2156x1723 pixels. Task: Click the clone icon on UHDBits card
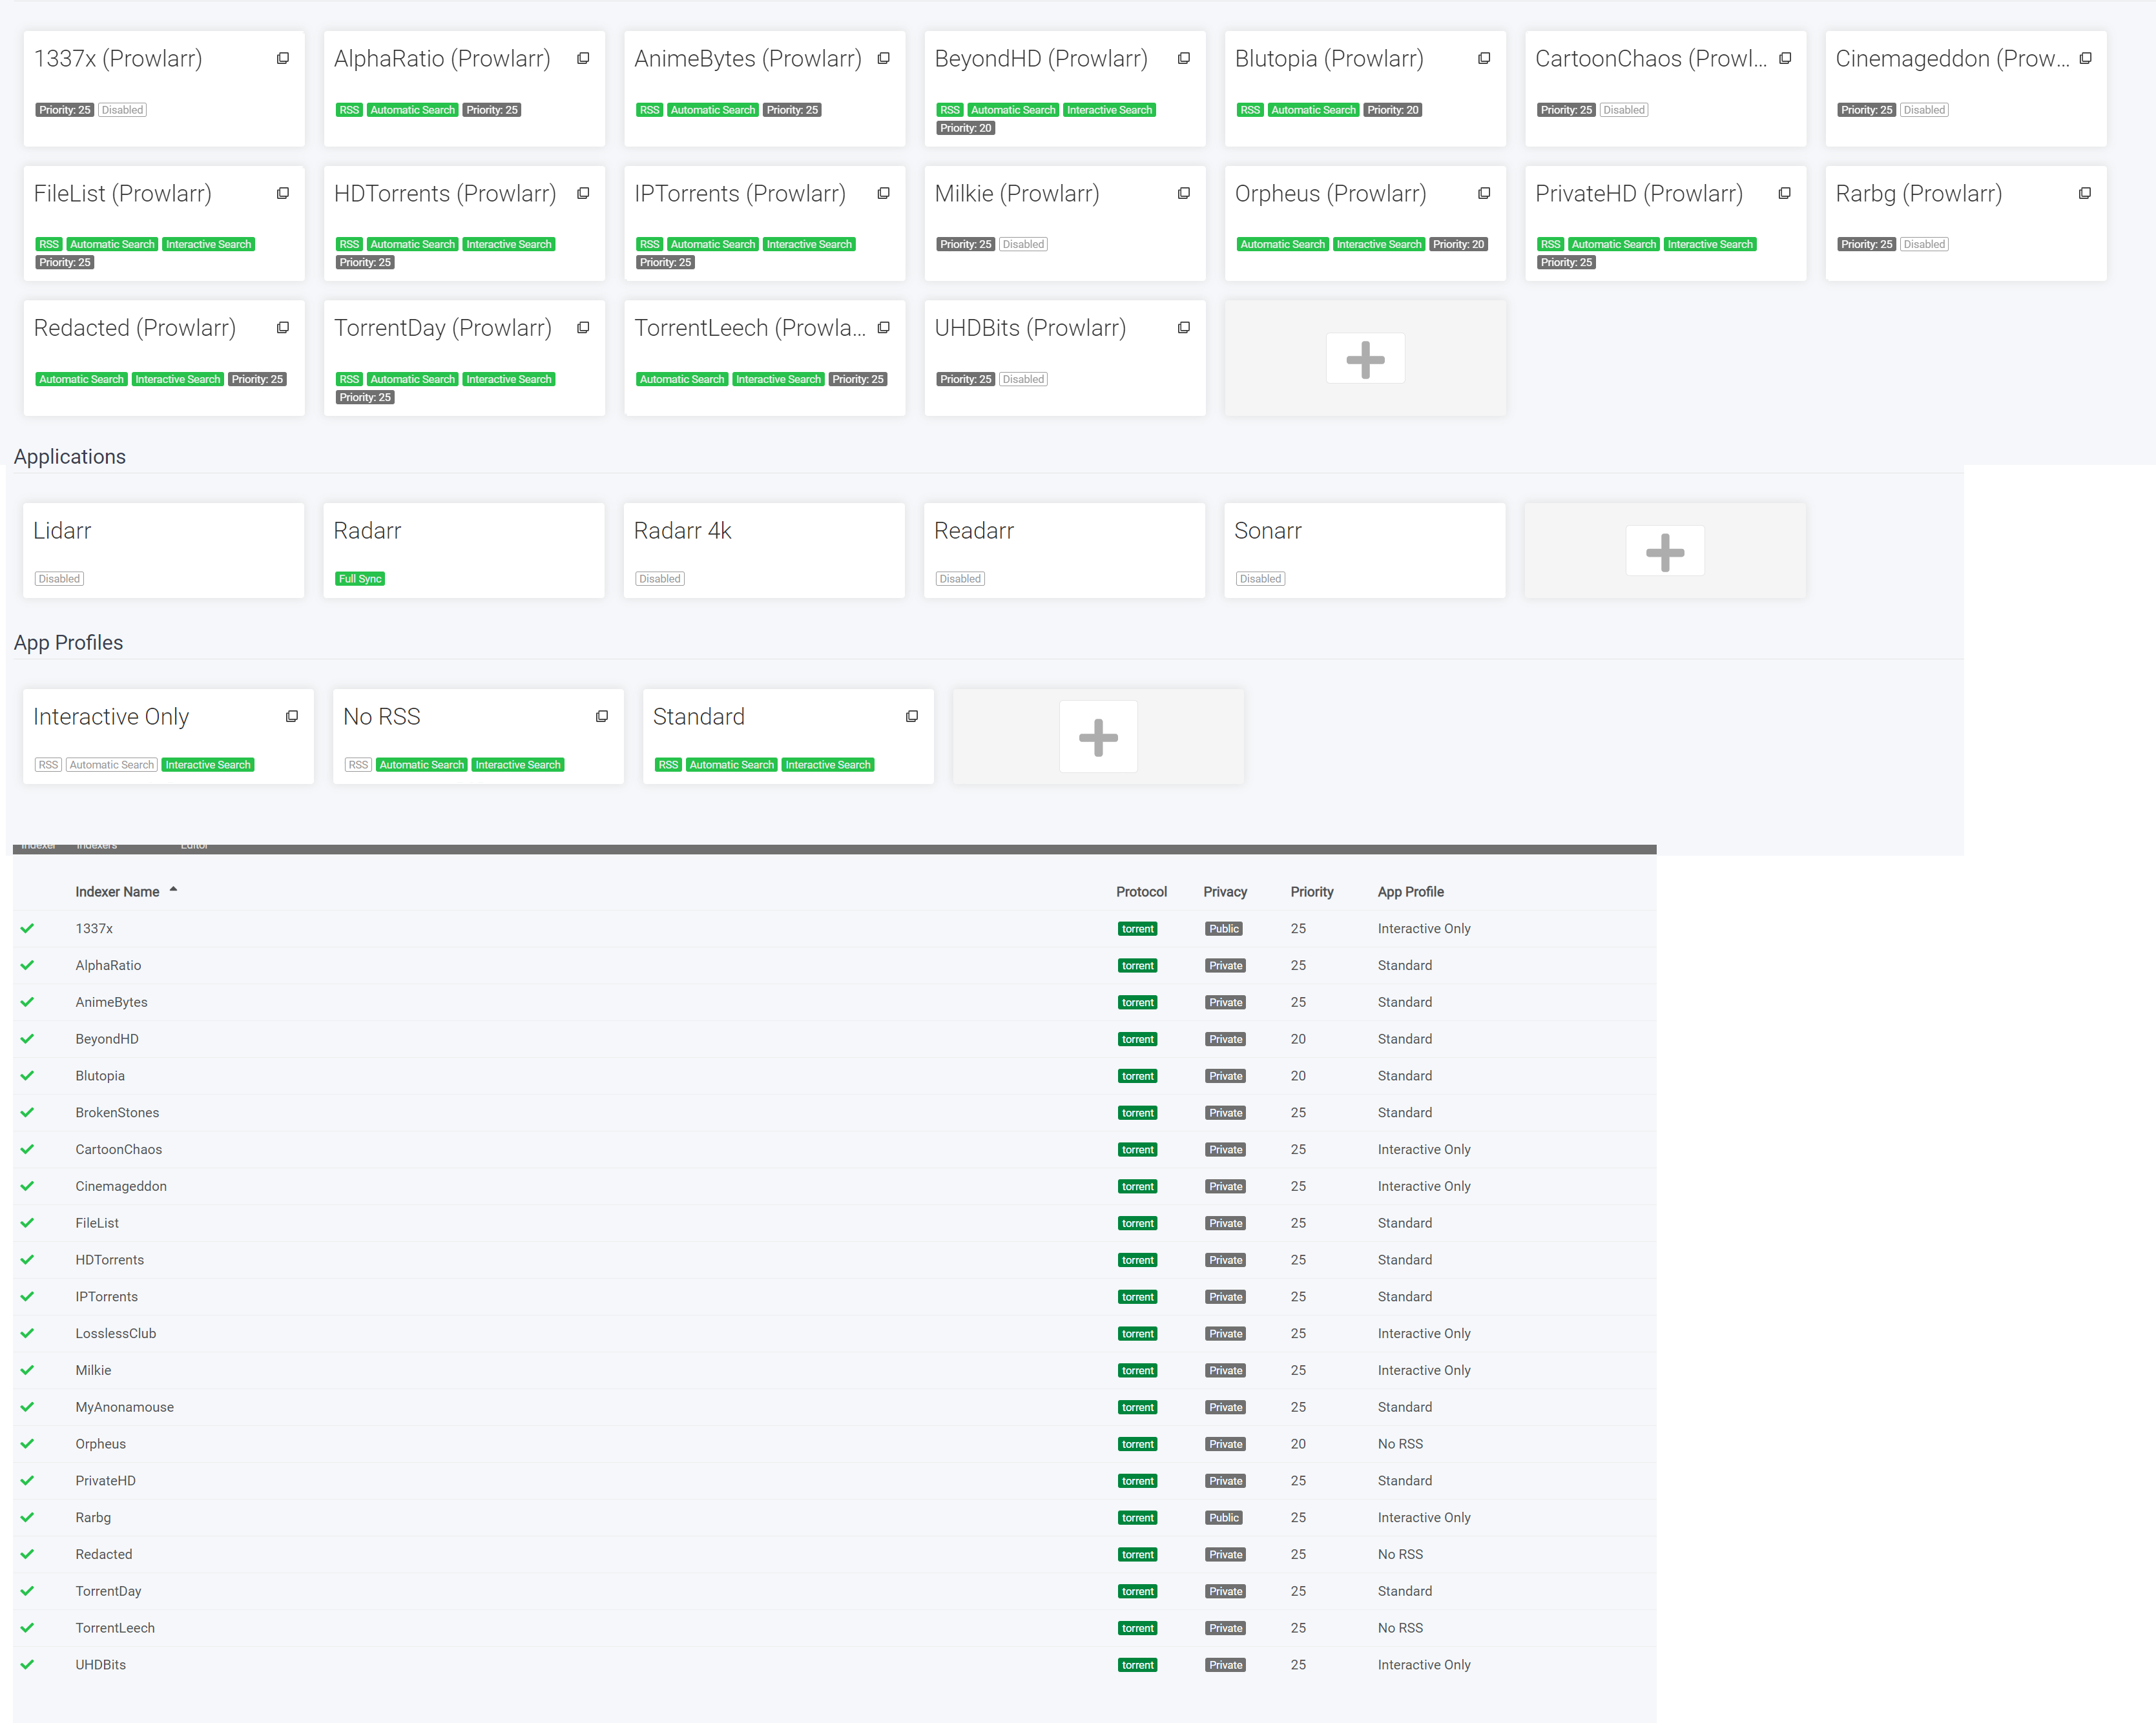pos(1184,327)
